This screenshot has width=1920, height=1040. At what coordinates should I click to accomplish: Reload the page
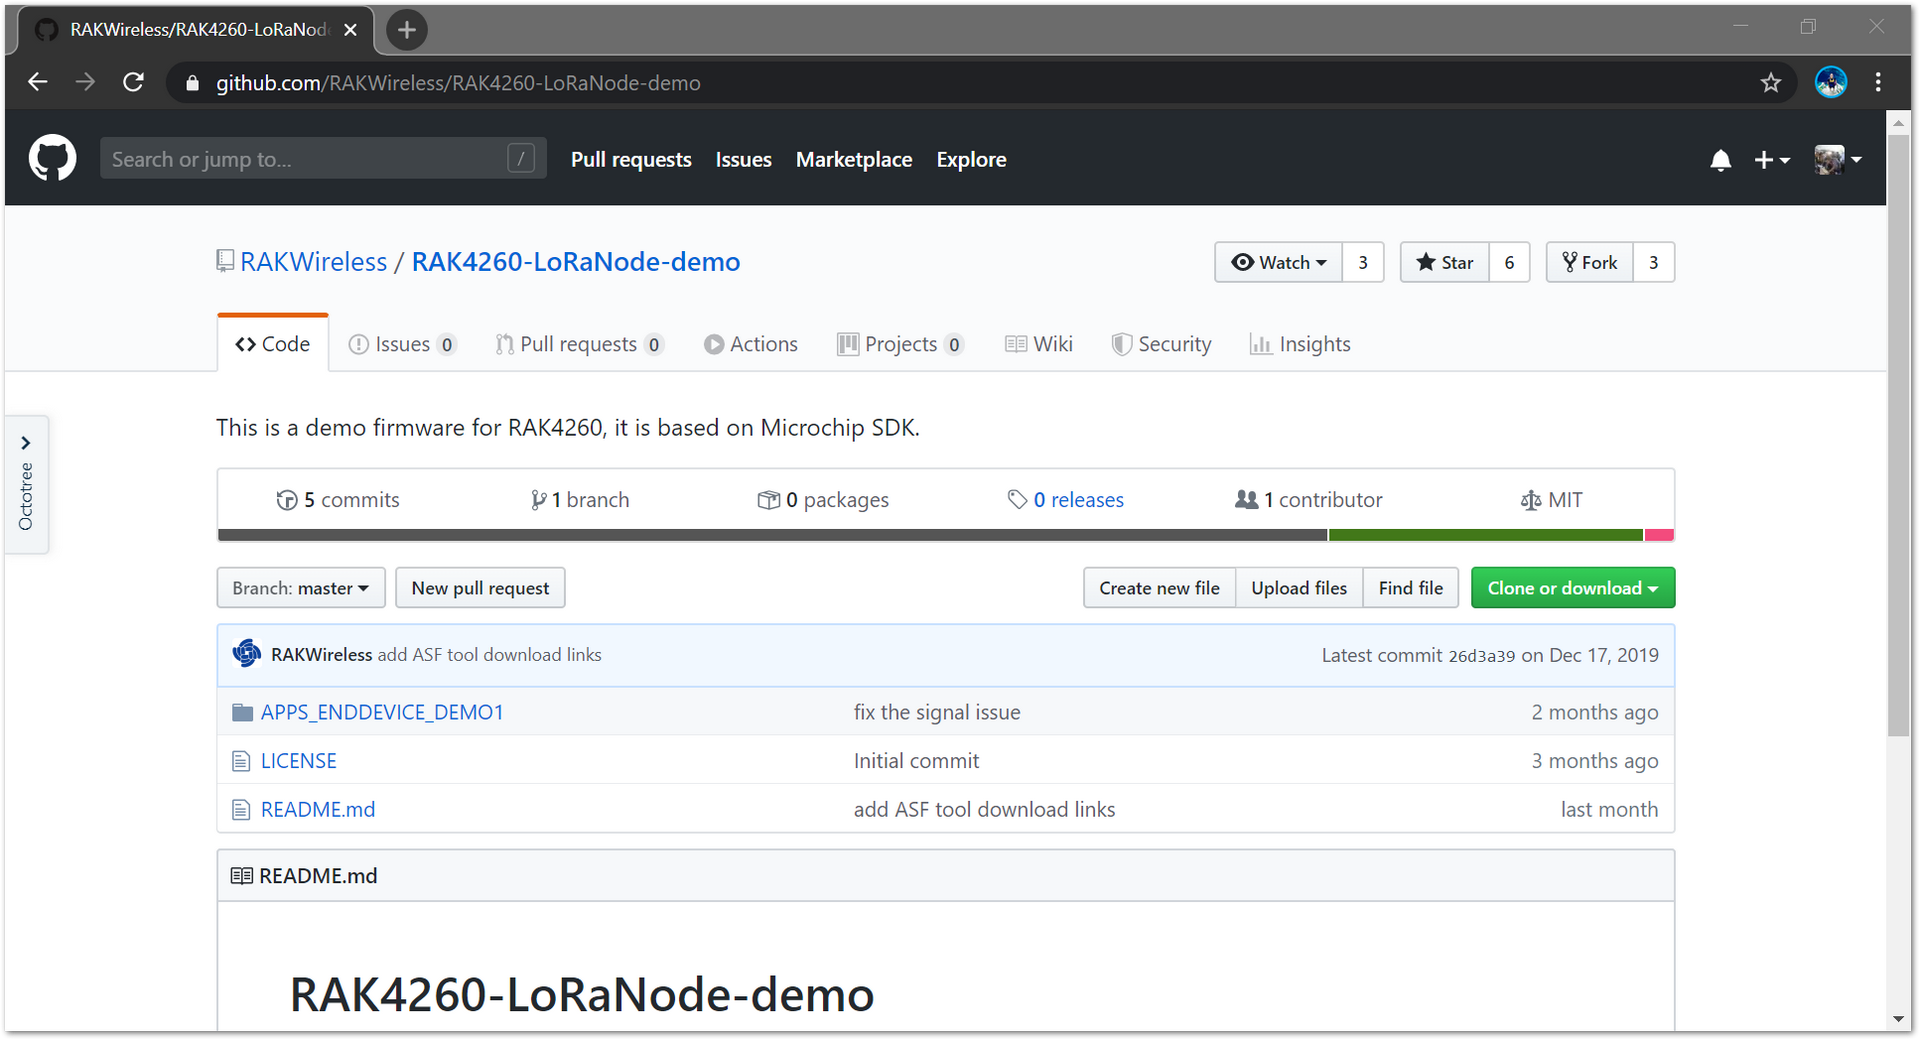(x=133, y=82)
